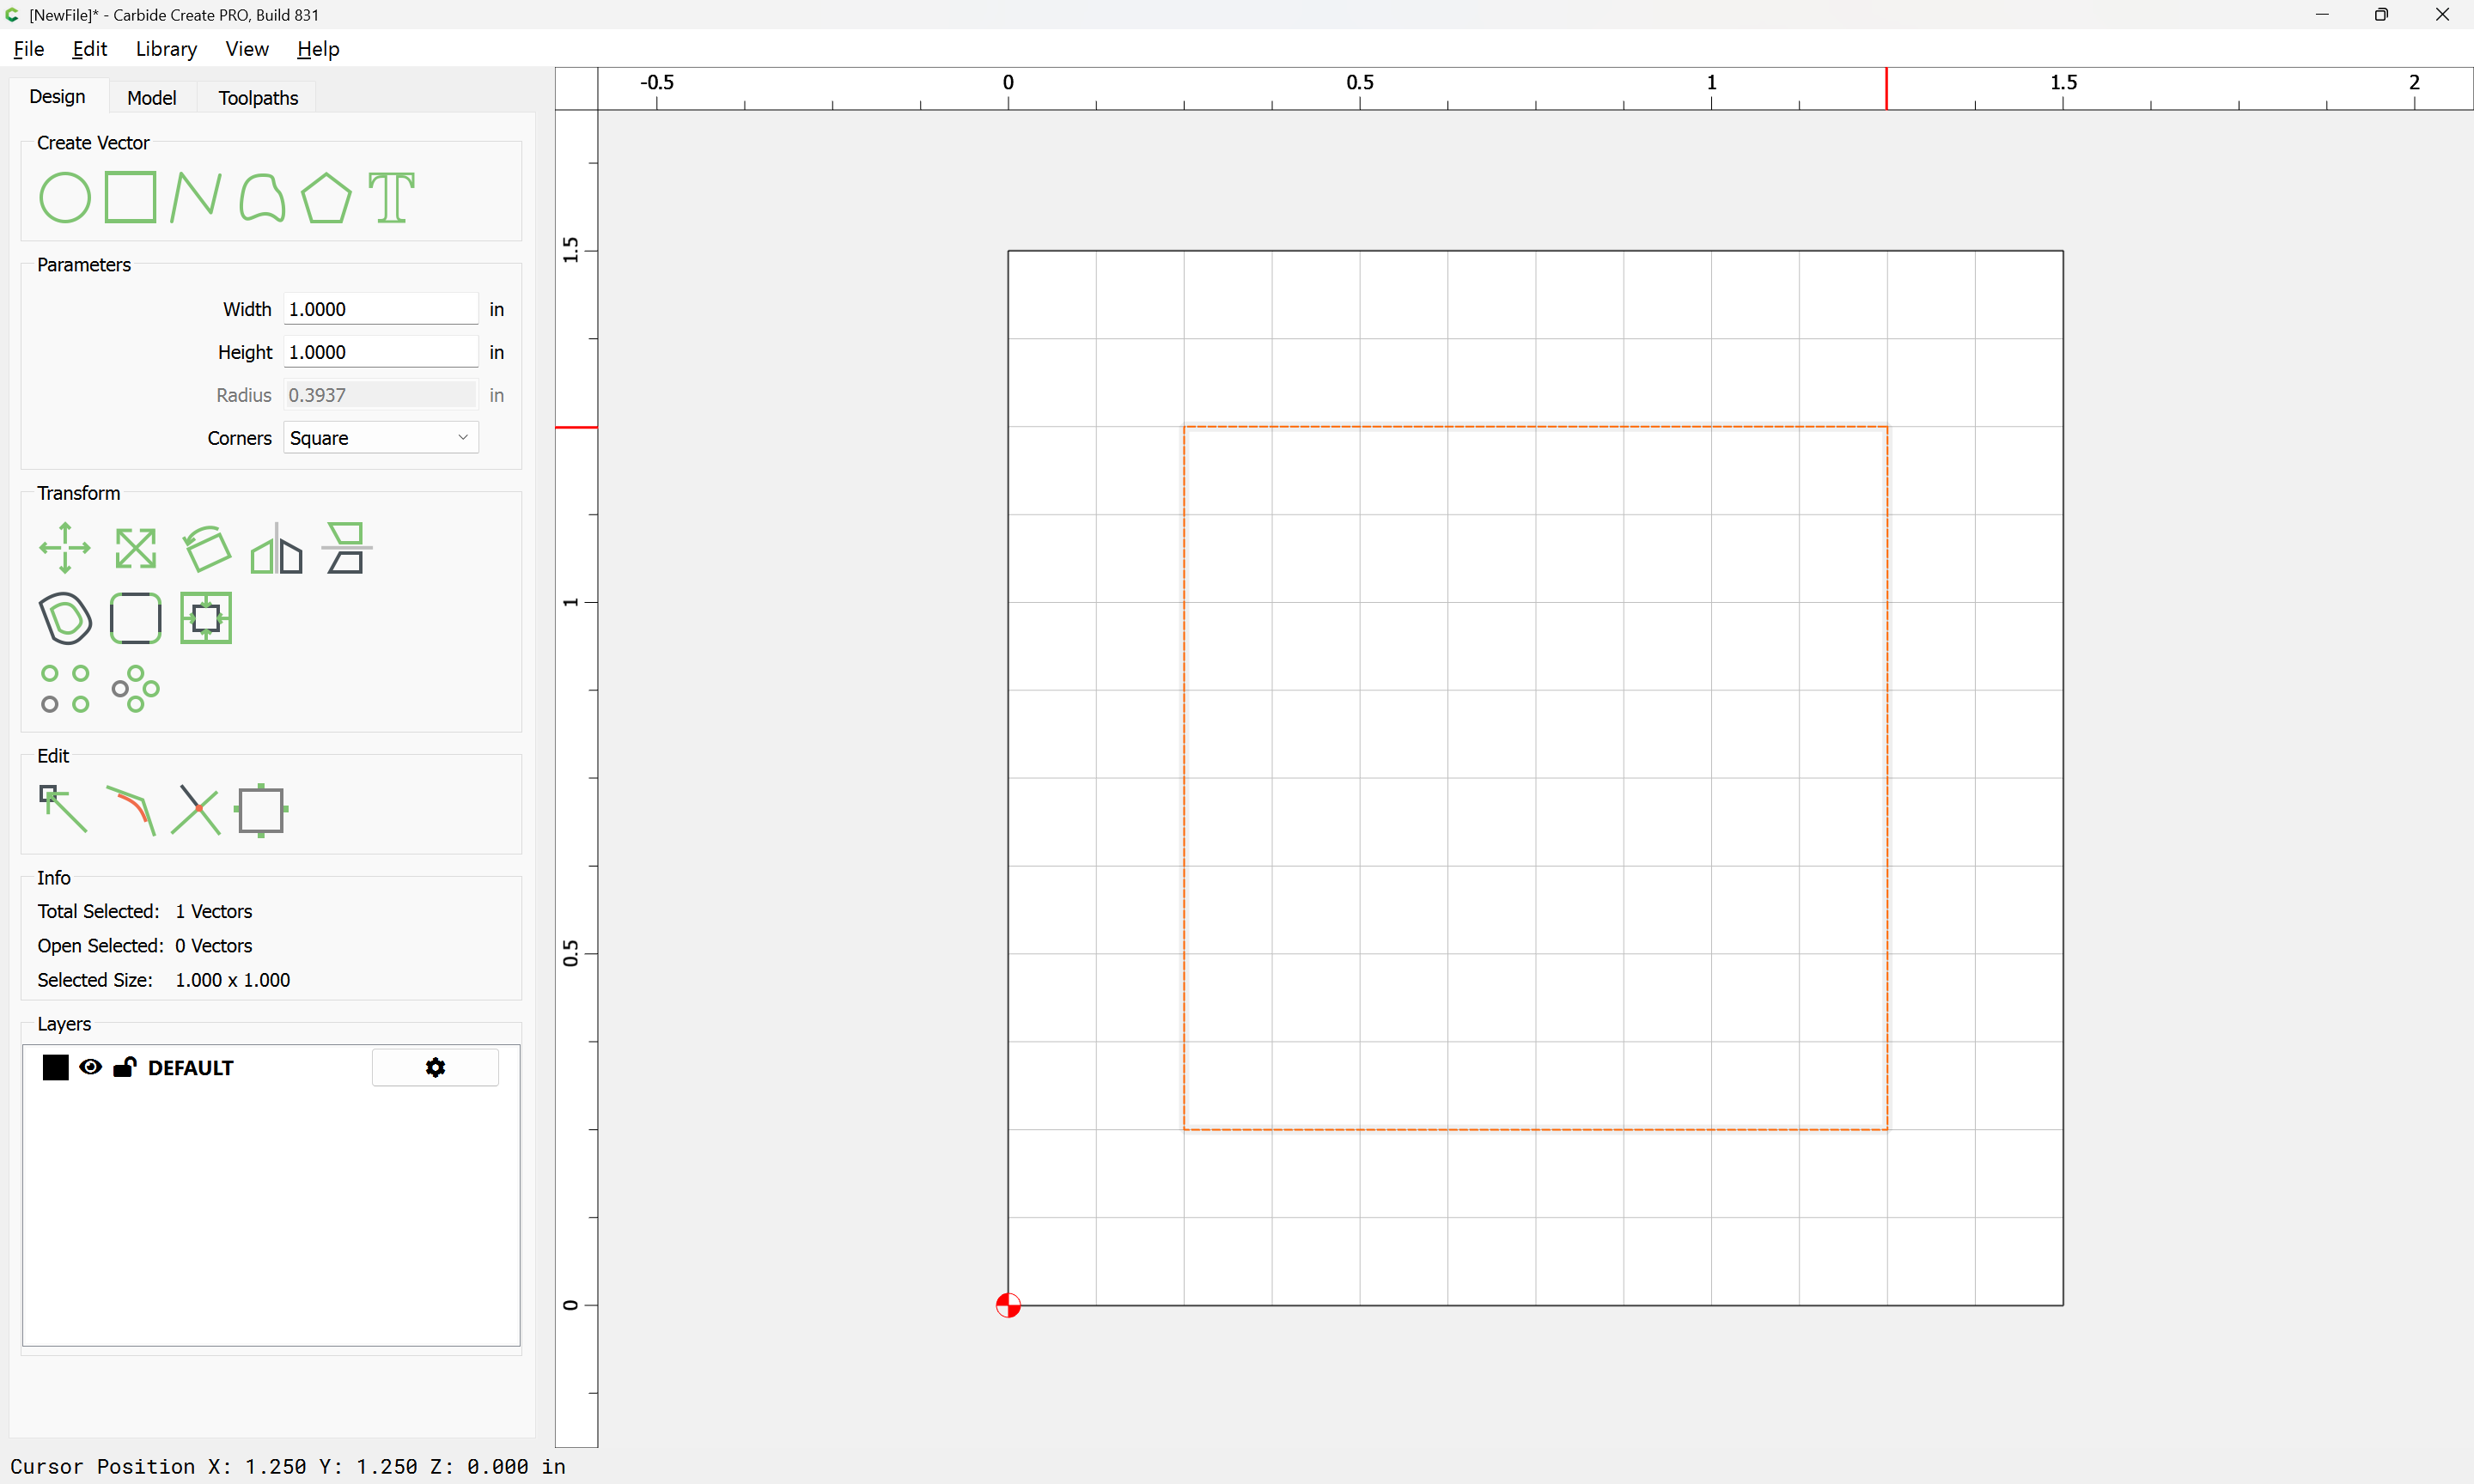Select the Create Rectangle tool
This screenshot has height=1484, width=2474.
click(x=130, y=197)
